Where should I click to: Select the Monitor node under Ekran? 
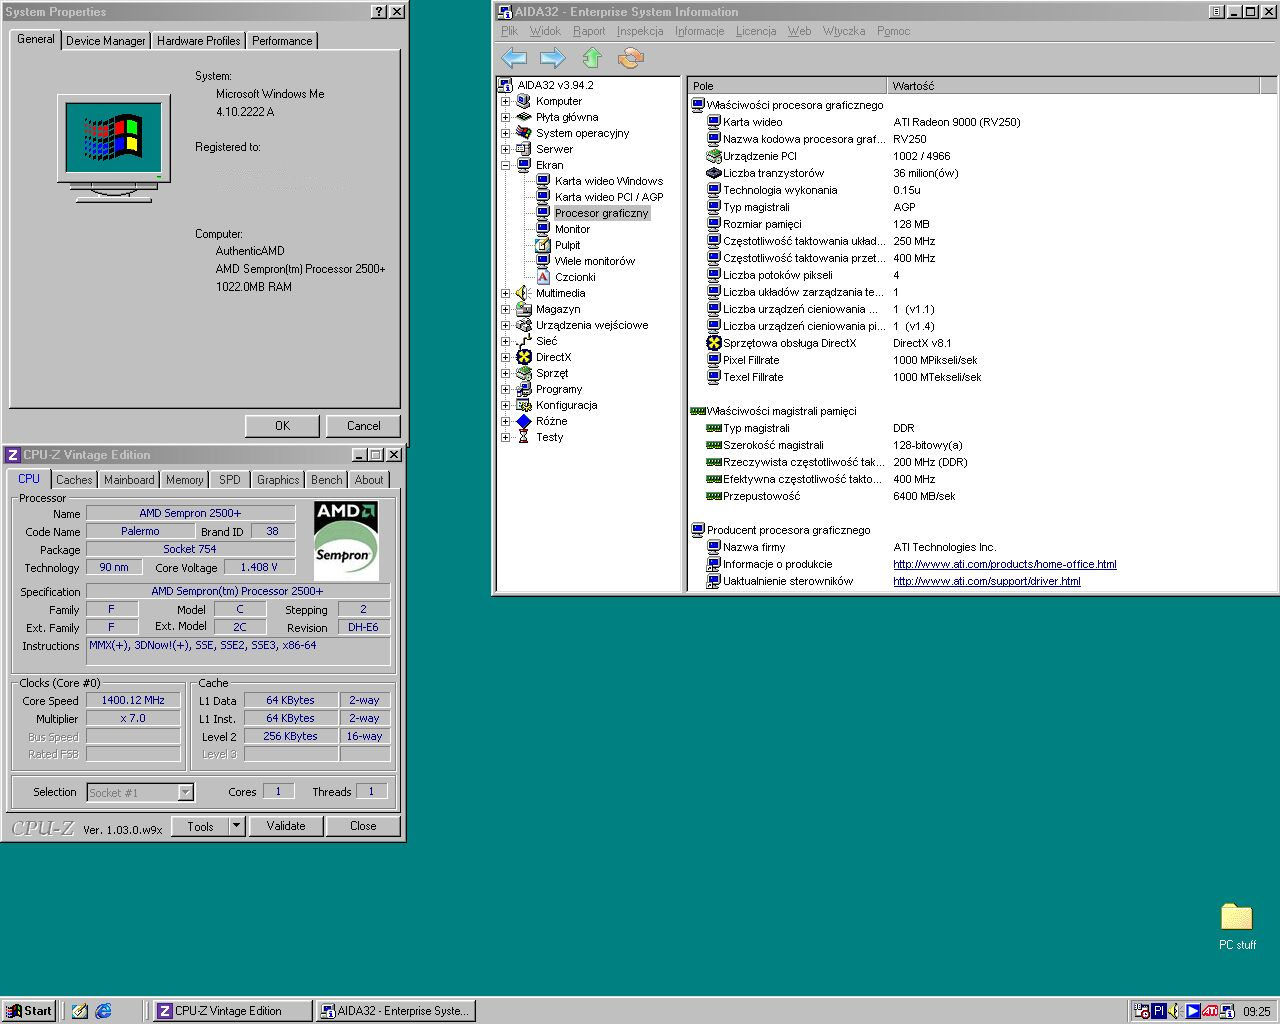(572, 229)
